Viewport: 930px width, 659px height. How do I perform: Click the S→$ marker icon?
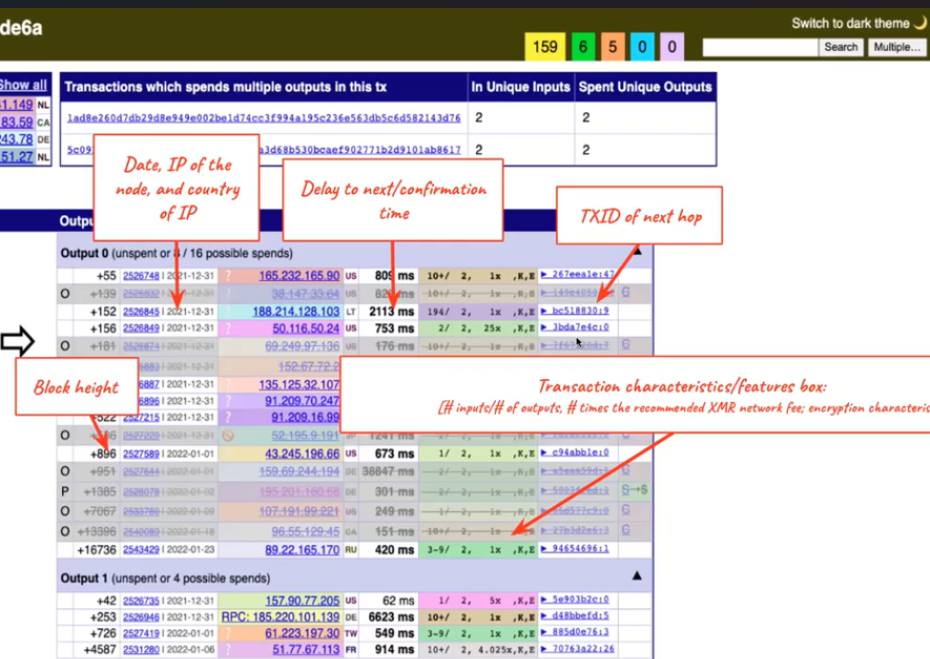point(632,490)
